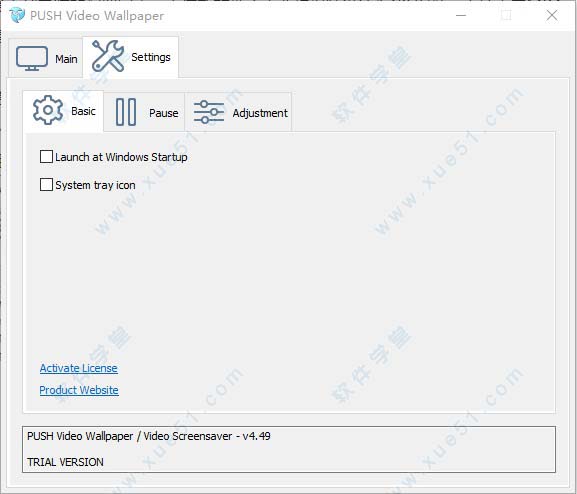Open the Activate License link
The image size is (577, 494).
[79, 368]
